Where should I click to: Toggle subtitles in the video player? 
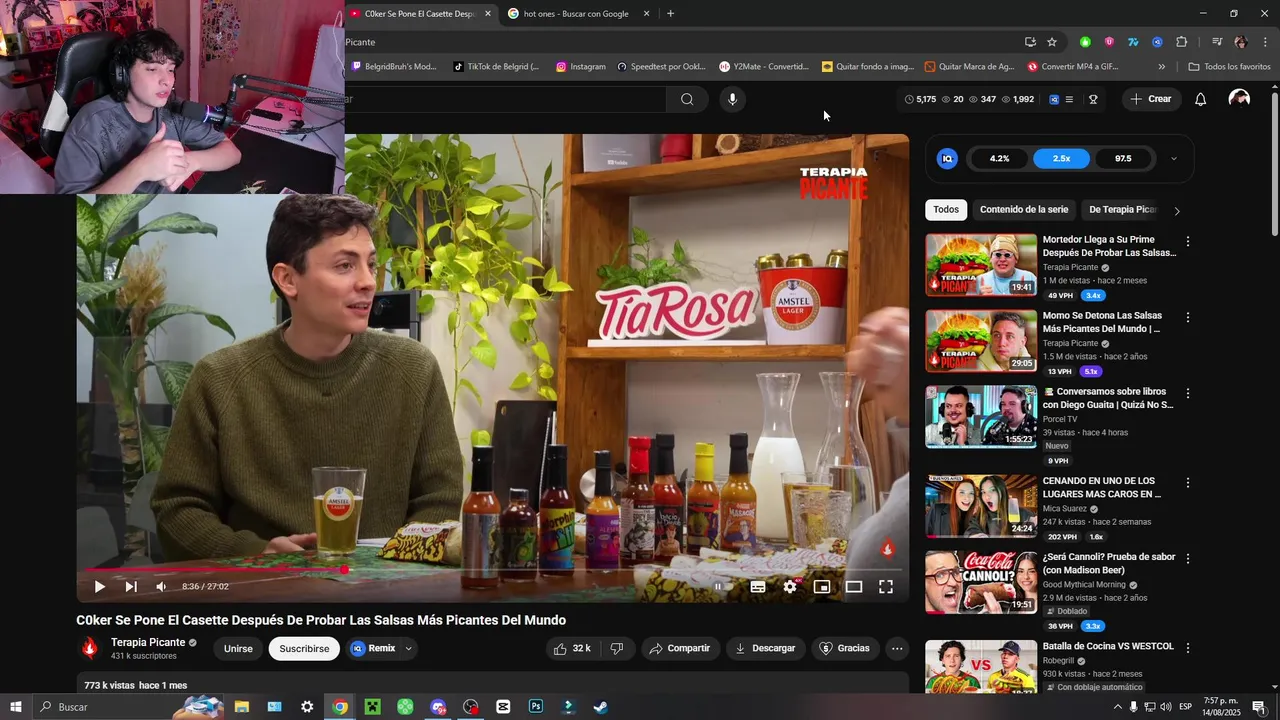click(758, 587)
